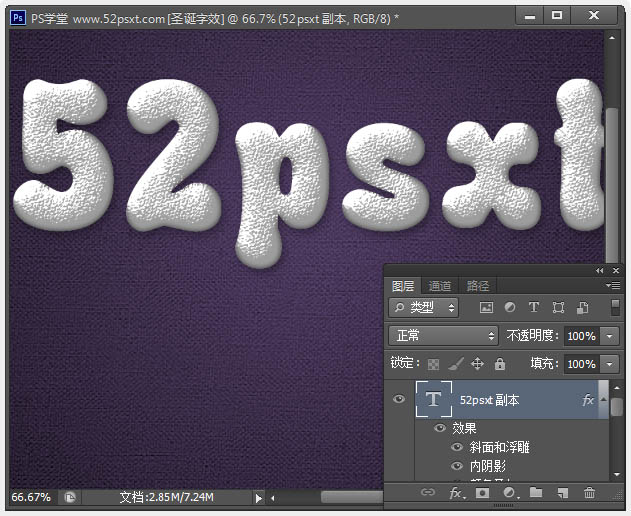The image size is (631, 516).
Task: Add a layer mask from panel bottom
Action: coord(482,493)
